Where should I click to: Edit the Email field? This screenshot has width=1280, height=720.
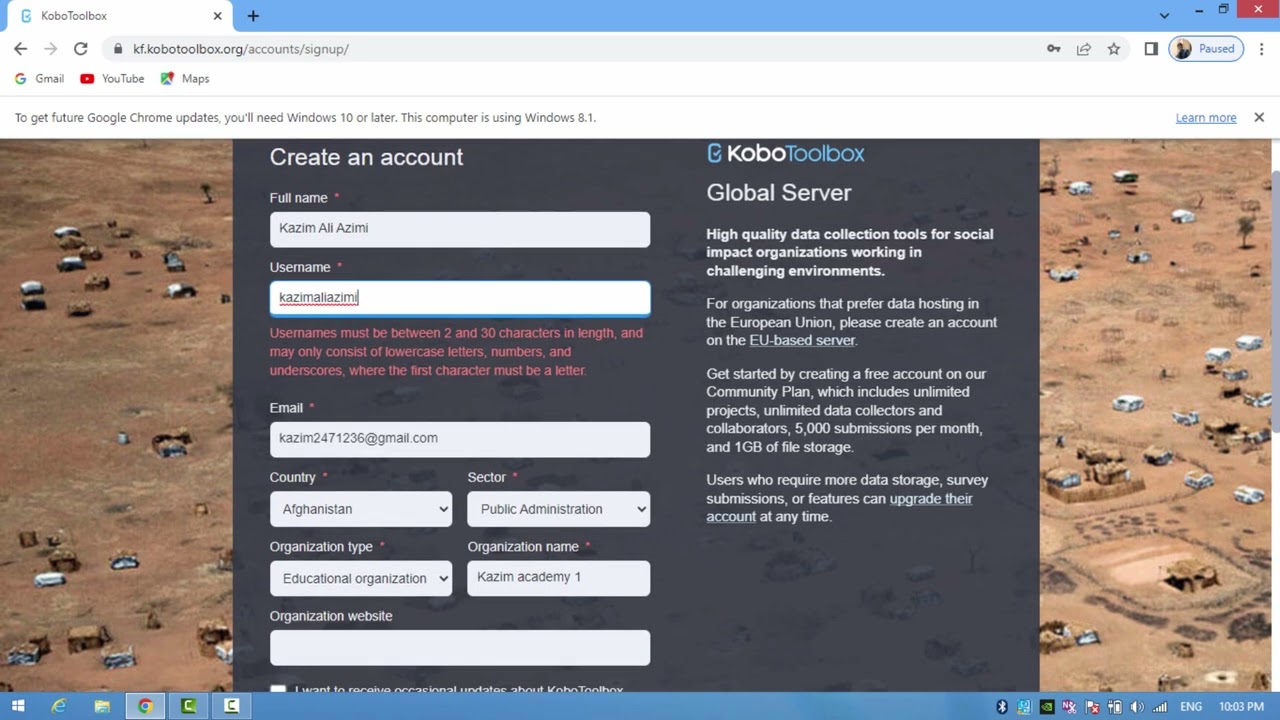460,439
